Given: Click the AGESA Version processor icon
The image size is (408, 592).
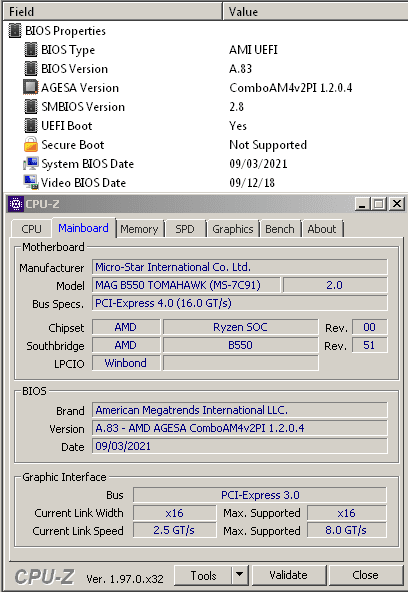Looking at the screenshot, I should coord(31,87).
